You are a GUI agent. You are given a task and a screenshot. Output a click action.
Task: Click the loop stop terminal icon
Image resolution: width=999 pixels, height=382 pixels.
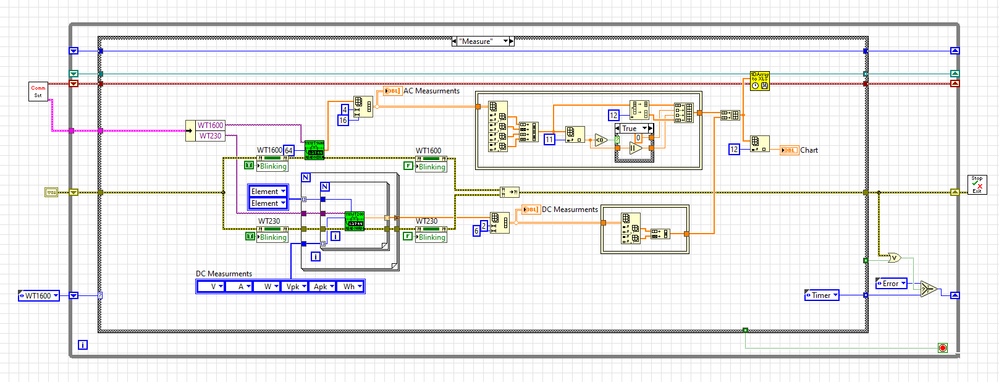point(942,348)
